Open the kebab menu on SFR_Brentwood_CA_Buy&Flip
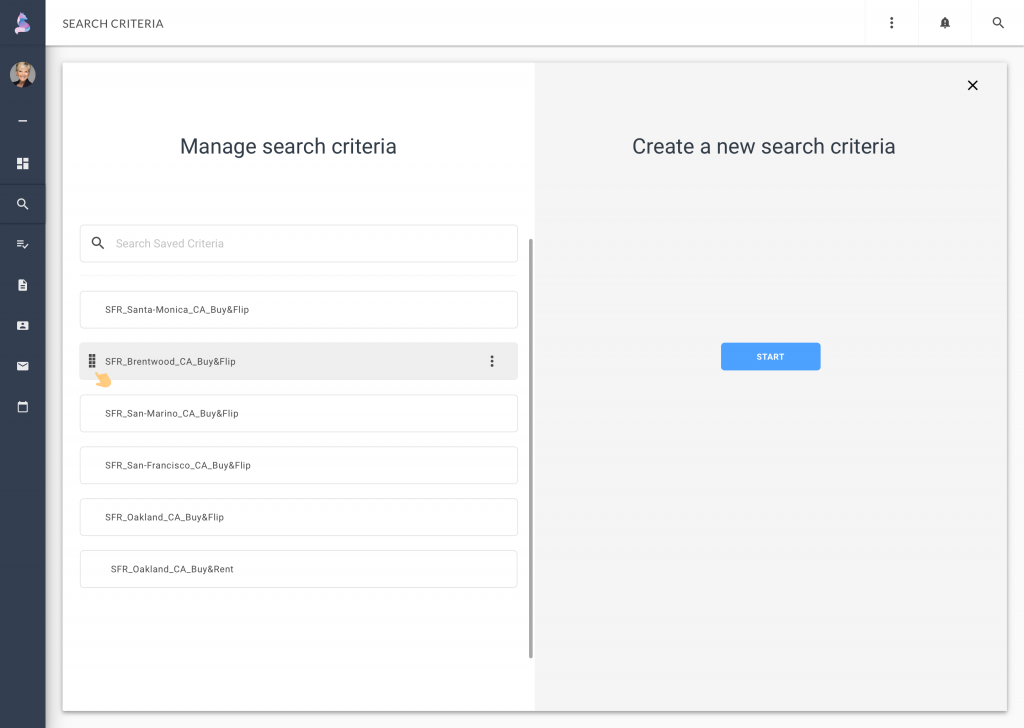 click(492, 361)
